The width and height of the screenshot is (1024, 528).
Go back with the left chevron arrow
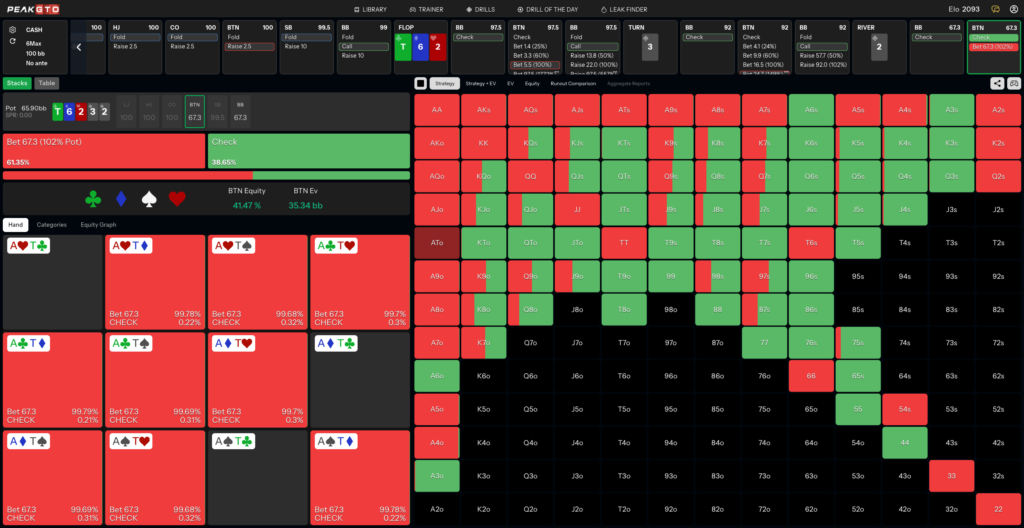click(x=78, y=47)
